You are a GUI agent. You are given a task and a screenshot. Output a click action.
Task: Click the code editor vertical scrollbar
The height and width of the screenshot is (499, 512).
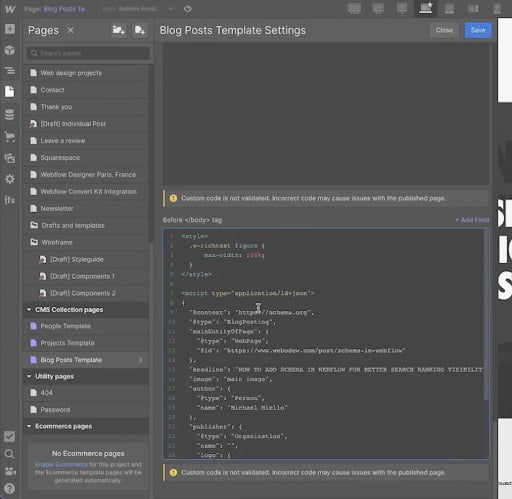(x=486, y=315)
